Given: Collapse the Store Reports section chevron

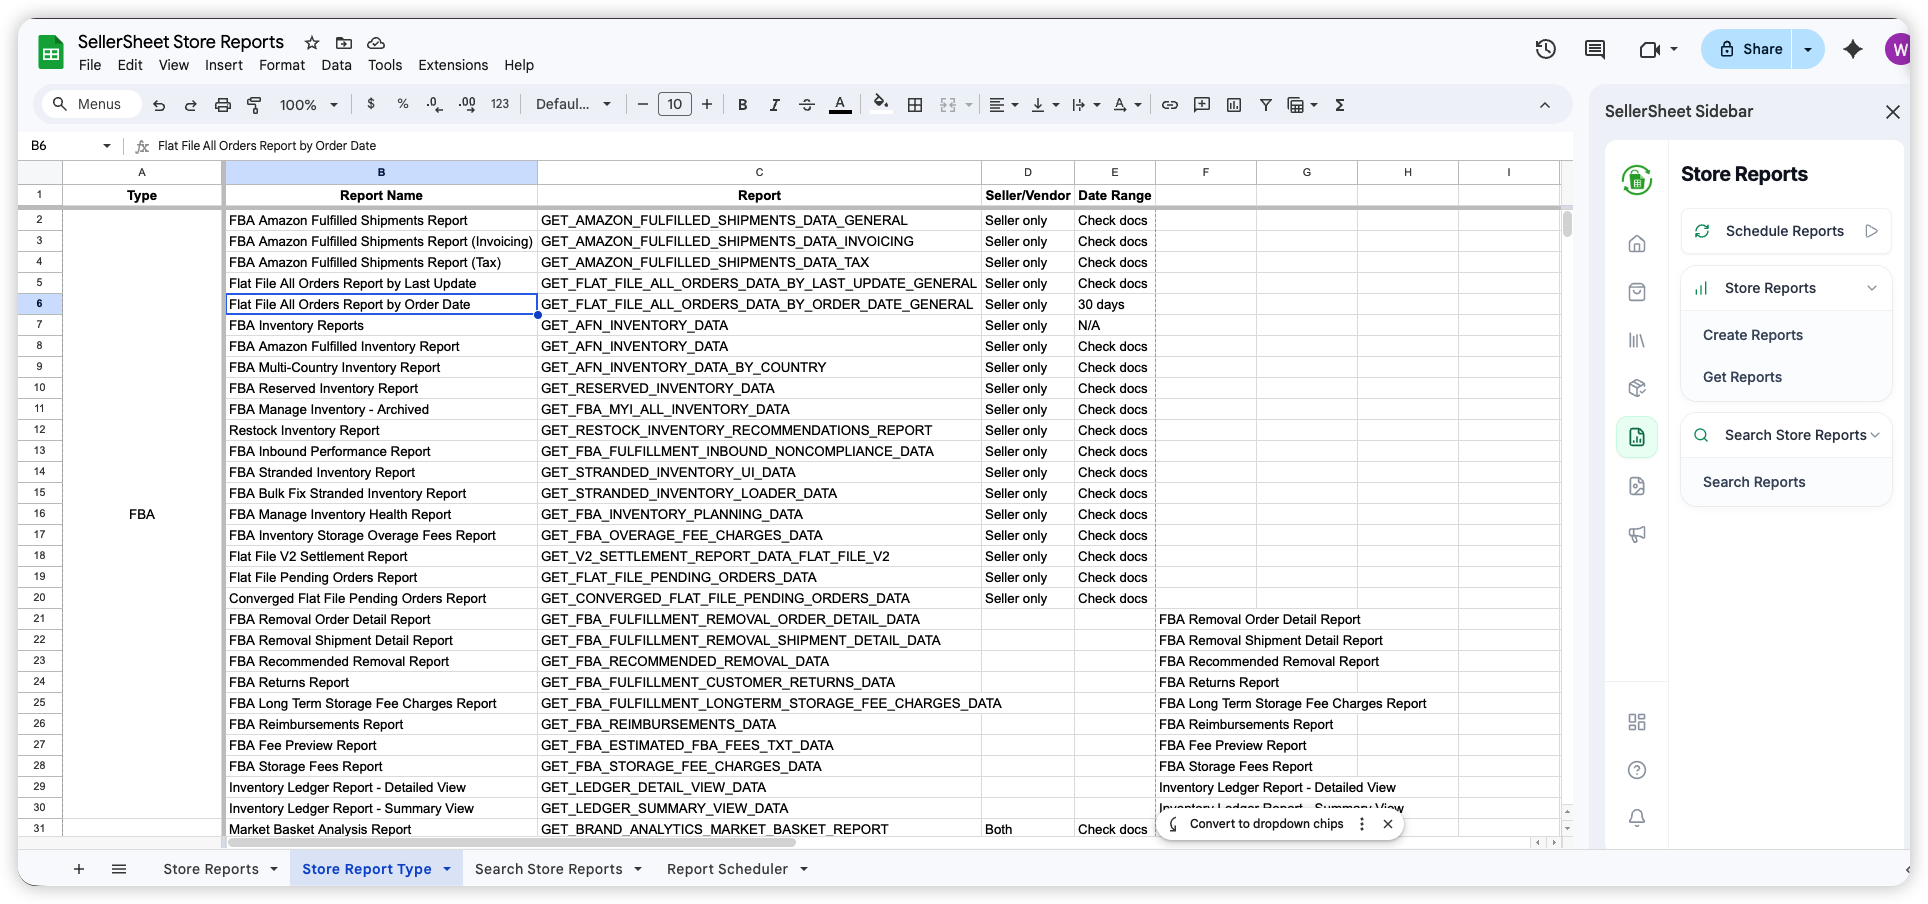Looking at the screenshot, I should click(1872, 288).
